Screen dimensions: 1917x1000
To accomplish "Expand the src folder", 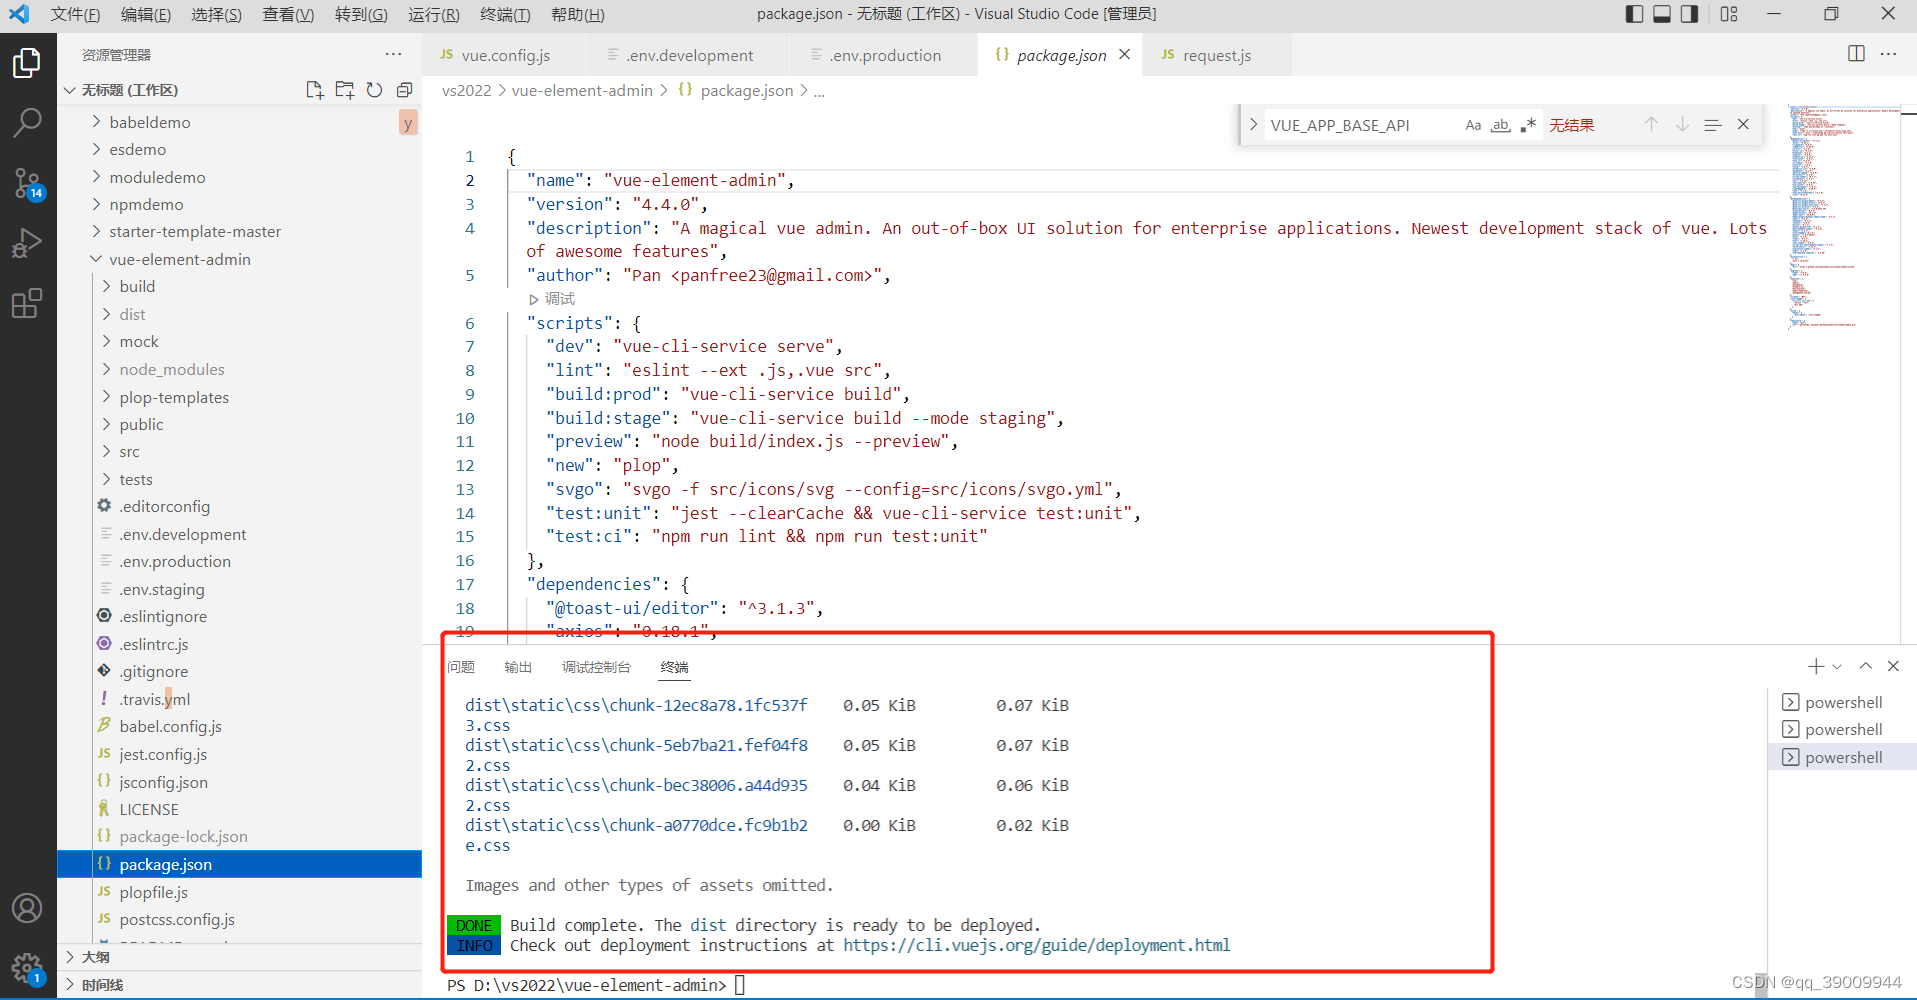I will tap(130, 451).
